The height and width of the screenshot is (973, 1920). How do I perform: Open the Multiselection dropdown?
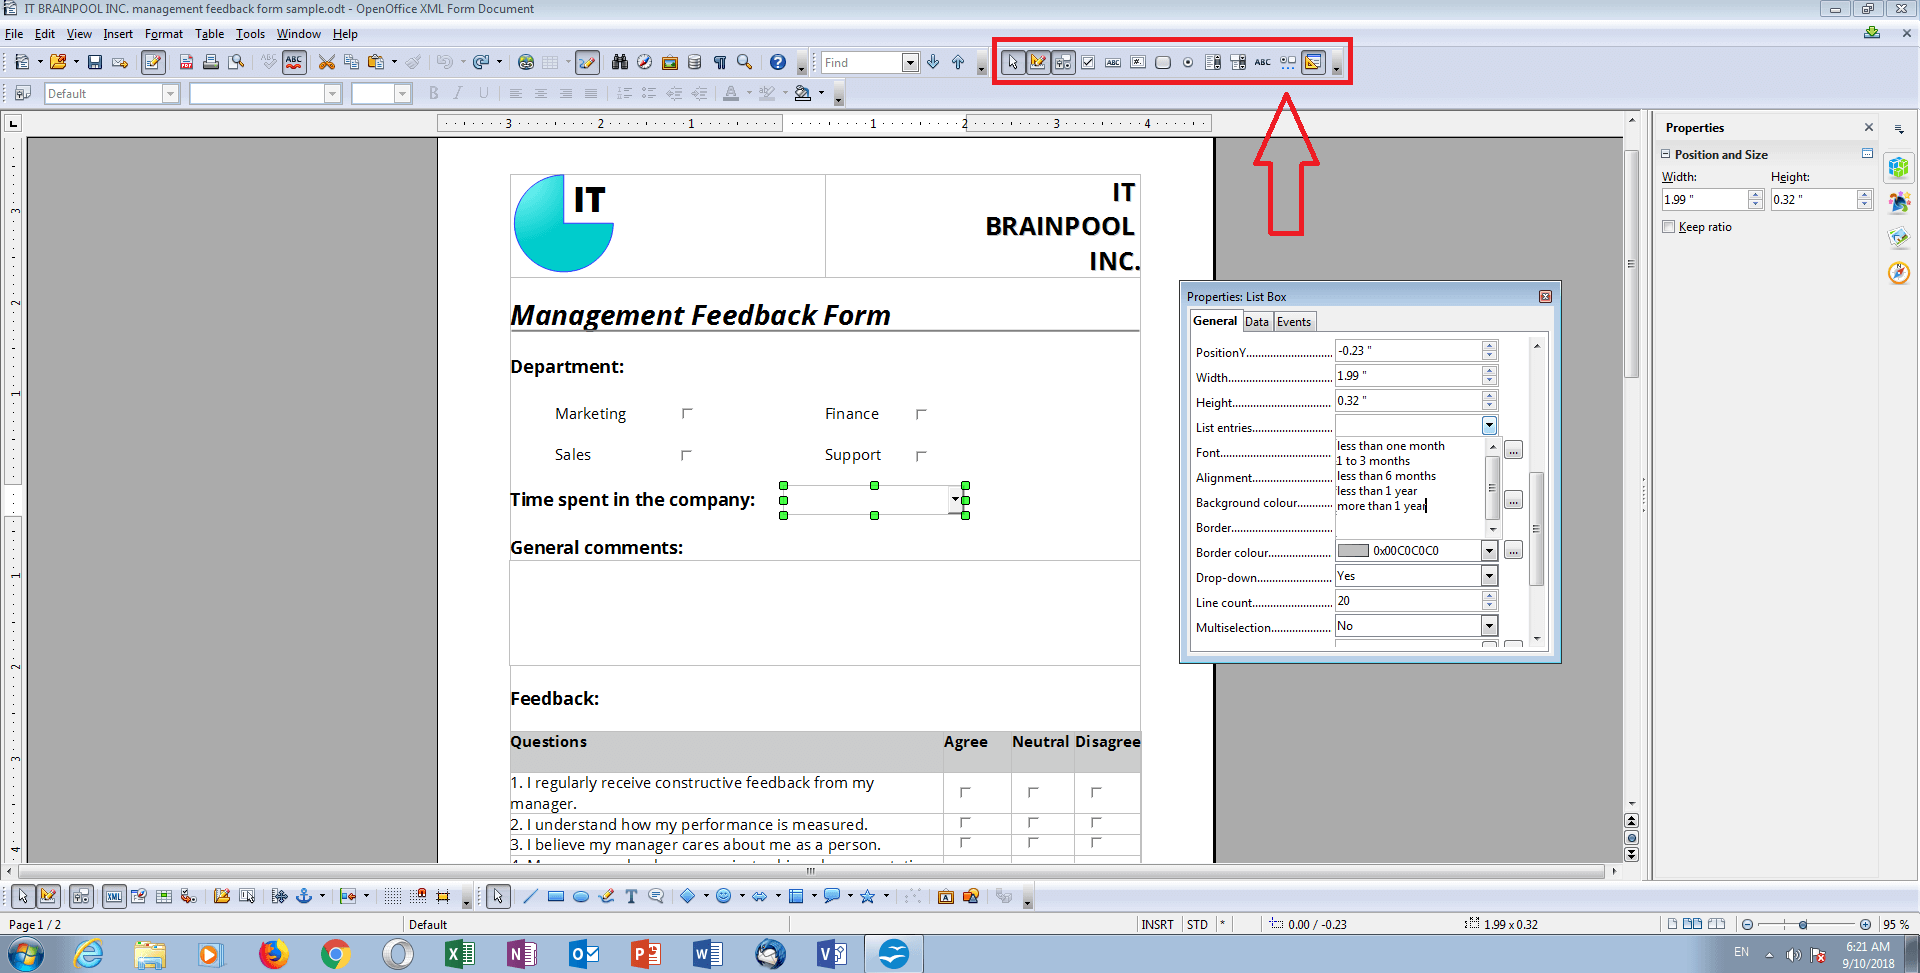coord(1489,625)
